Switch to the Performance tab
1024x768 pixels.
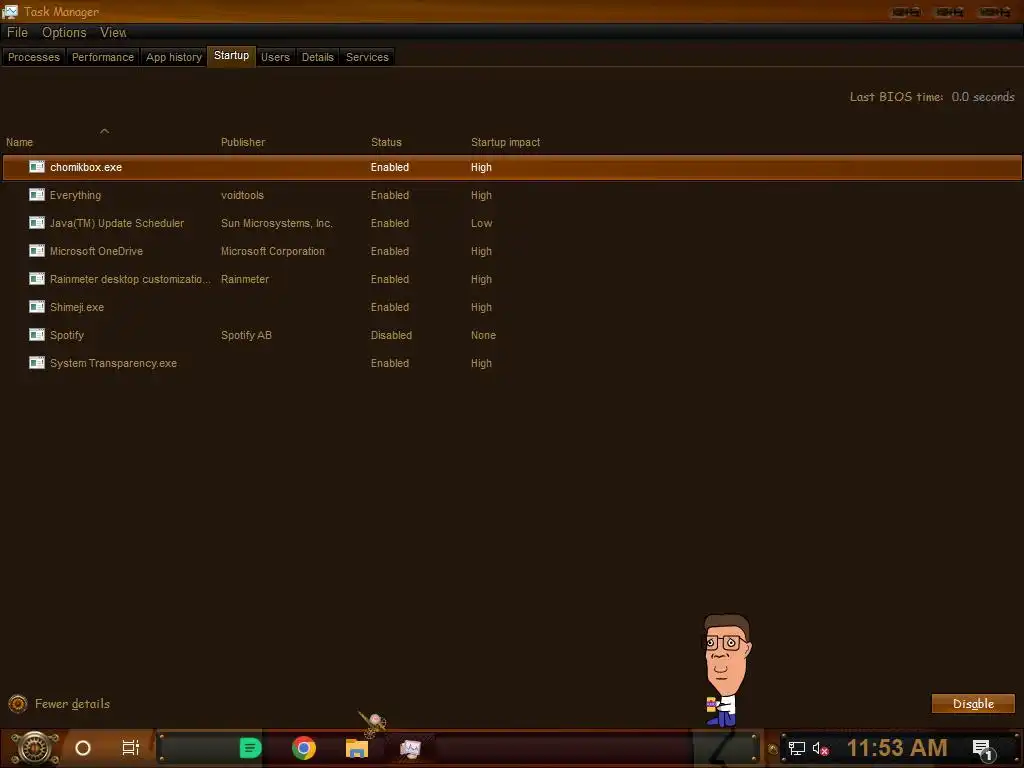click(103, 57)
